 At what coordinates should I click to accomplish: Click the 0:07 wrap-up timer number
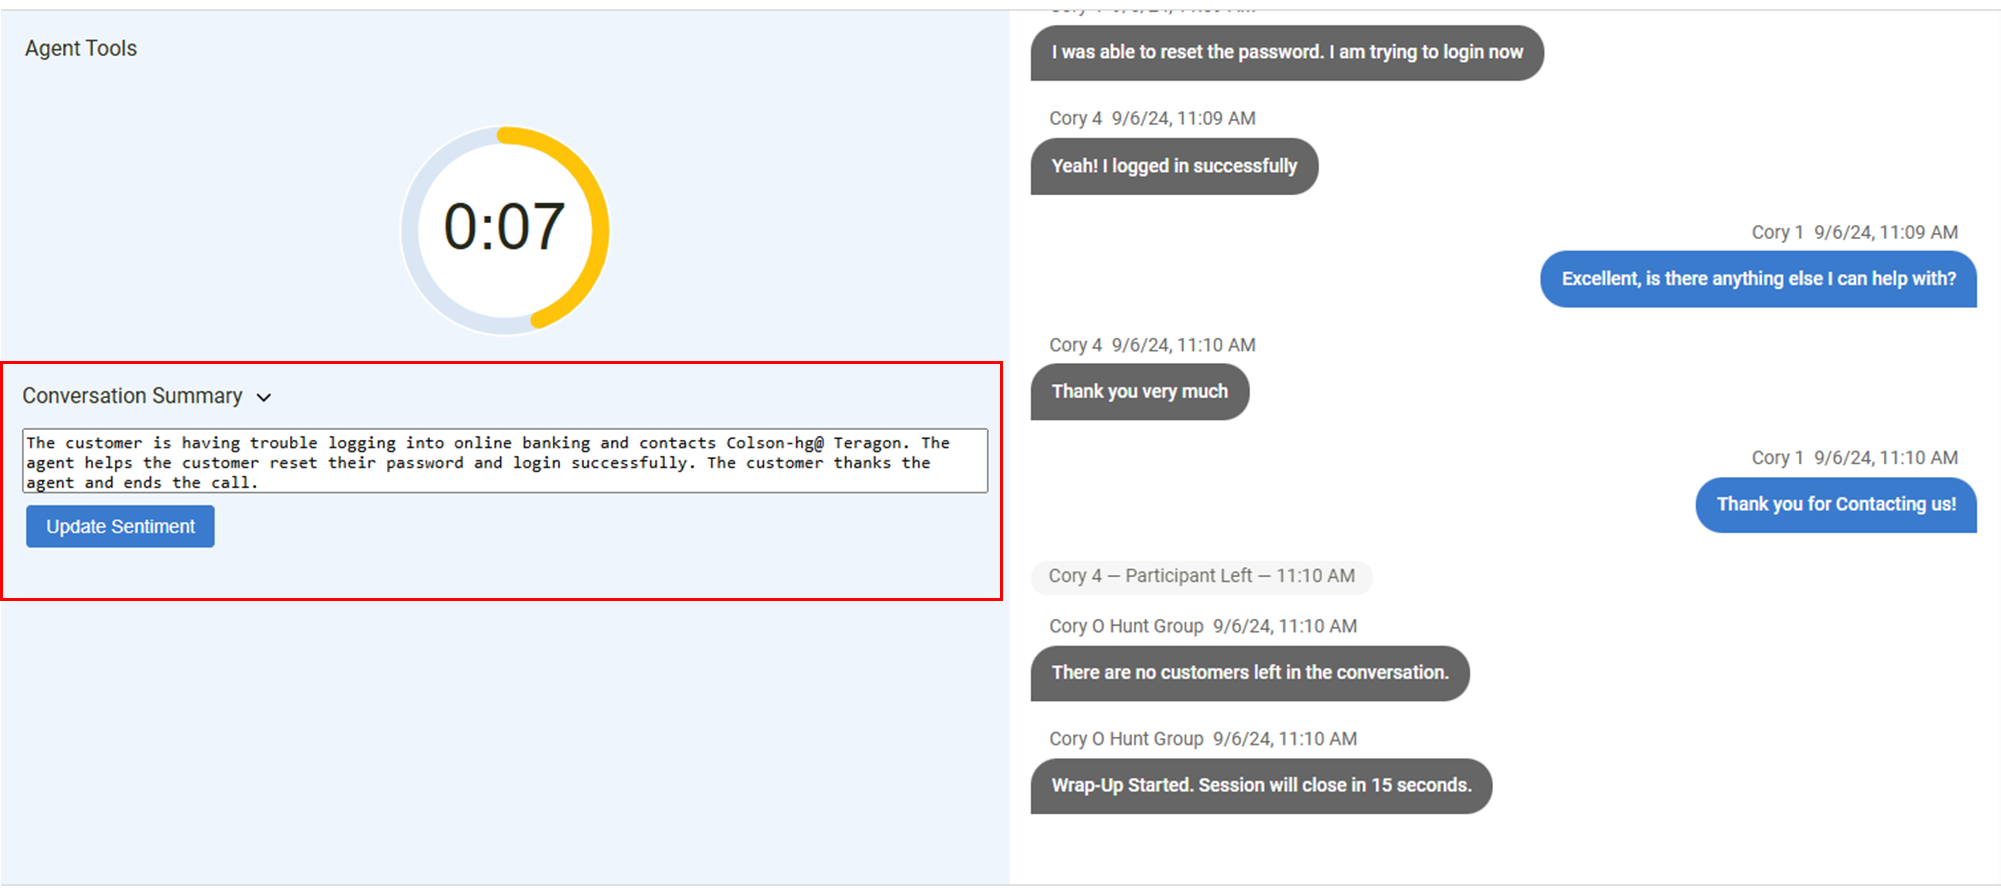point(504,227)
